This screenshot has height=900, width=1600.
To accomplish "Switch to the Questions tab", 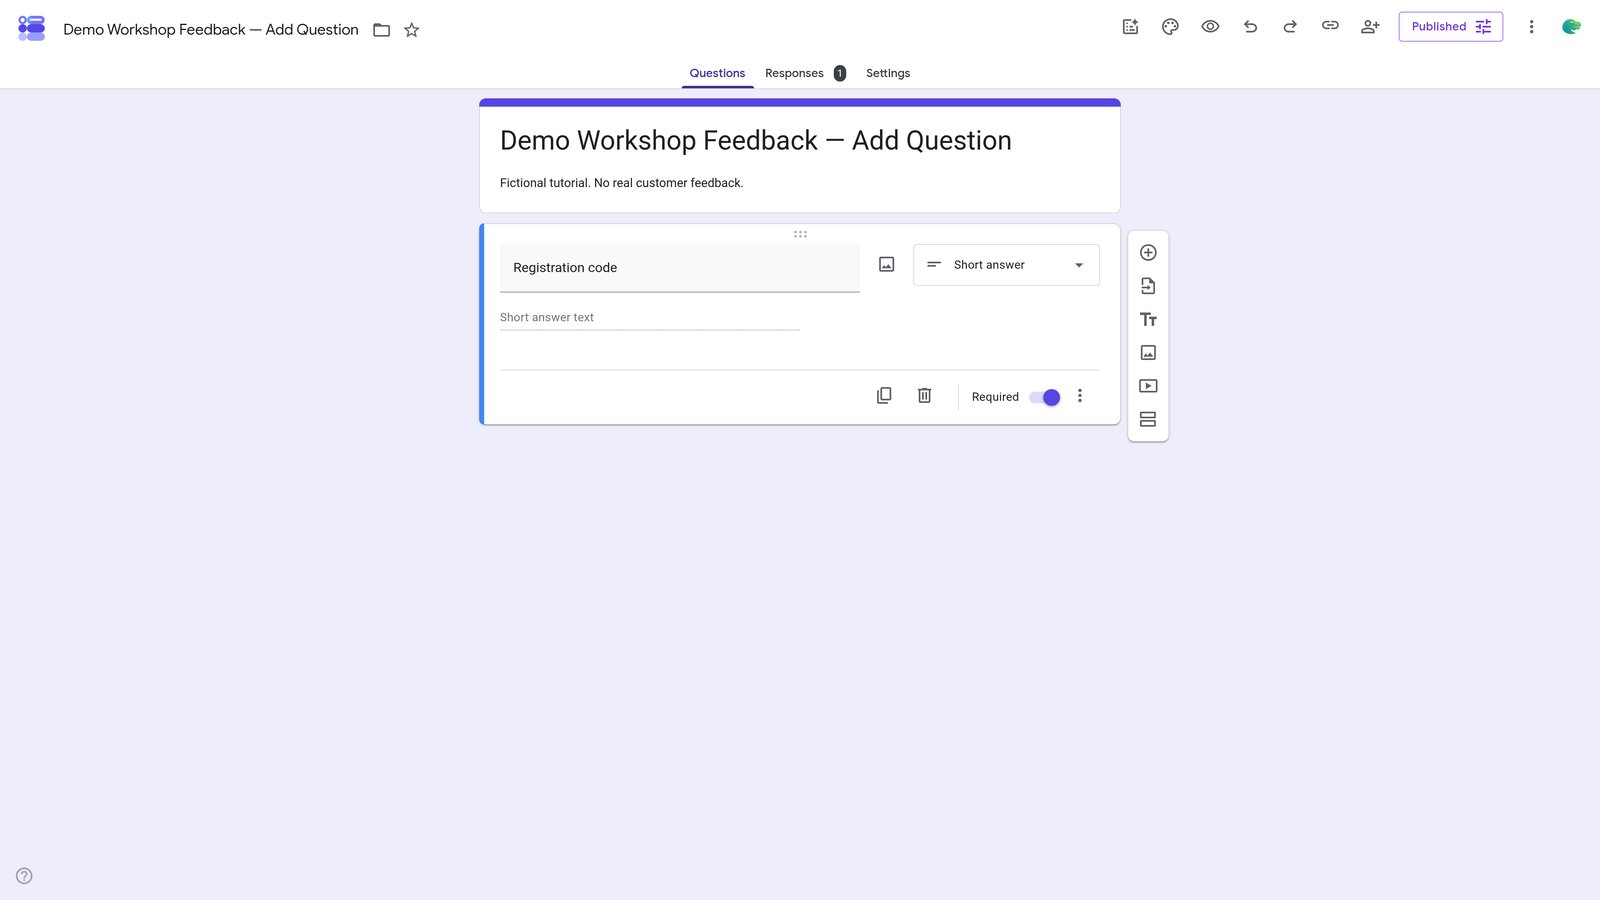I will 717,73.
